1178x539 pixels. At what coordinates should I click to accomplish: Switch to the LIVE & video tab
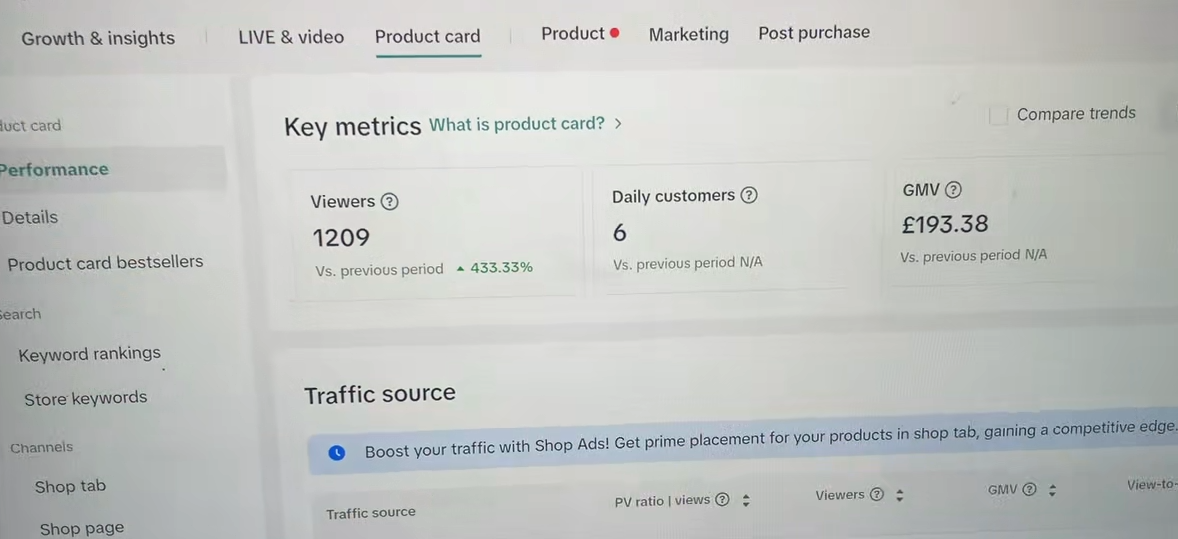pyautogui.click(x=291, y=37)
